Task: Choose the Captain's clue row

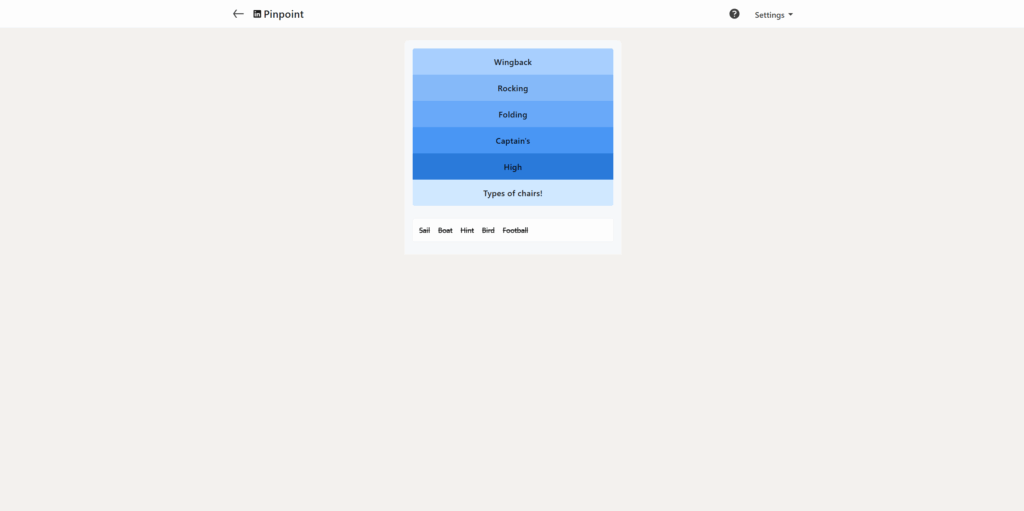Action: (512, 141)
